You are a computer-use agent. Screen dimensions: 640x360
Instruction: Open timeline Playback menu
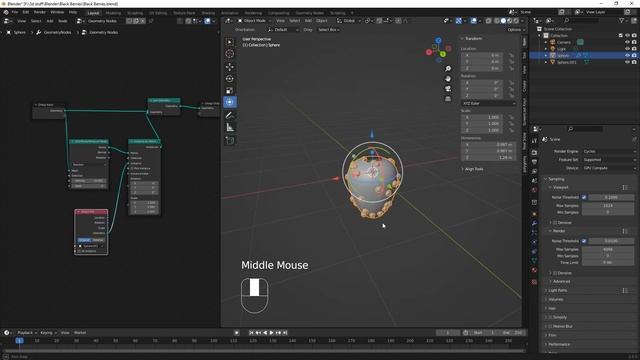coord(27,333)
